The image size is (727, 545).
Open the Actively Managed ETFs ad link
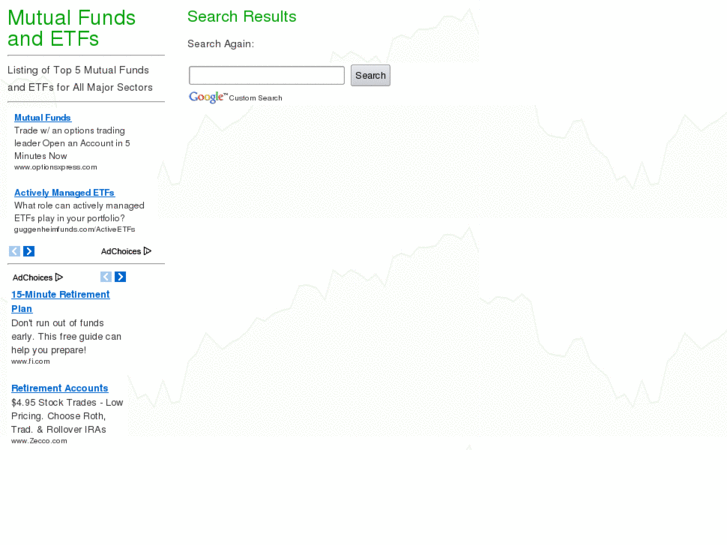pyautogui.click(x=64, y=193)
